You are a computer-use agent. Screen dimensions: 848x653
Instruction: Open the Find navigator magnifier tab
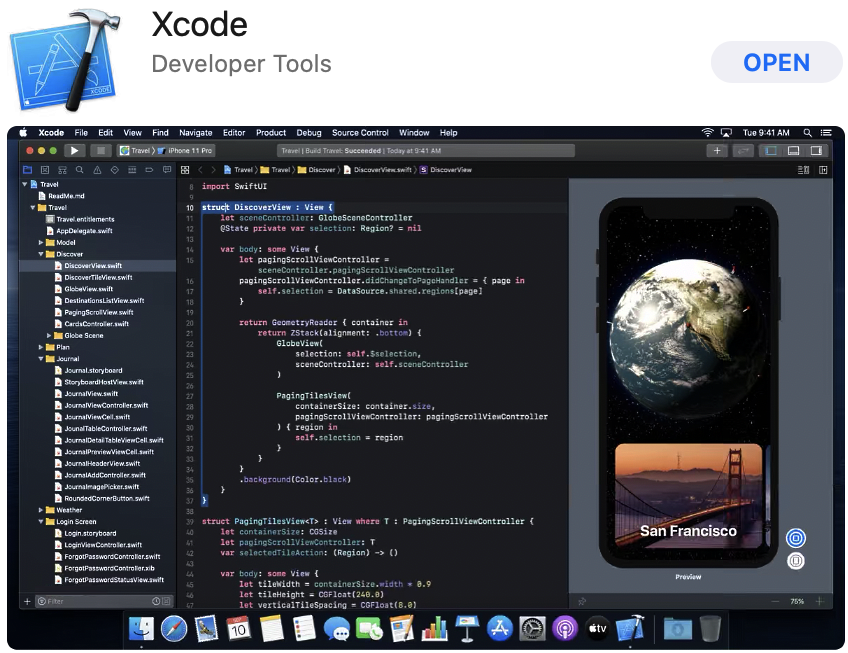coord(80,170)
